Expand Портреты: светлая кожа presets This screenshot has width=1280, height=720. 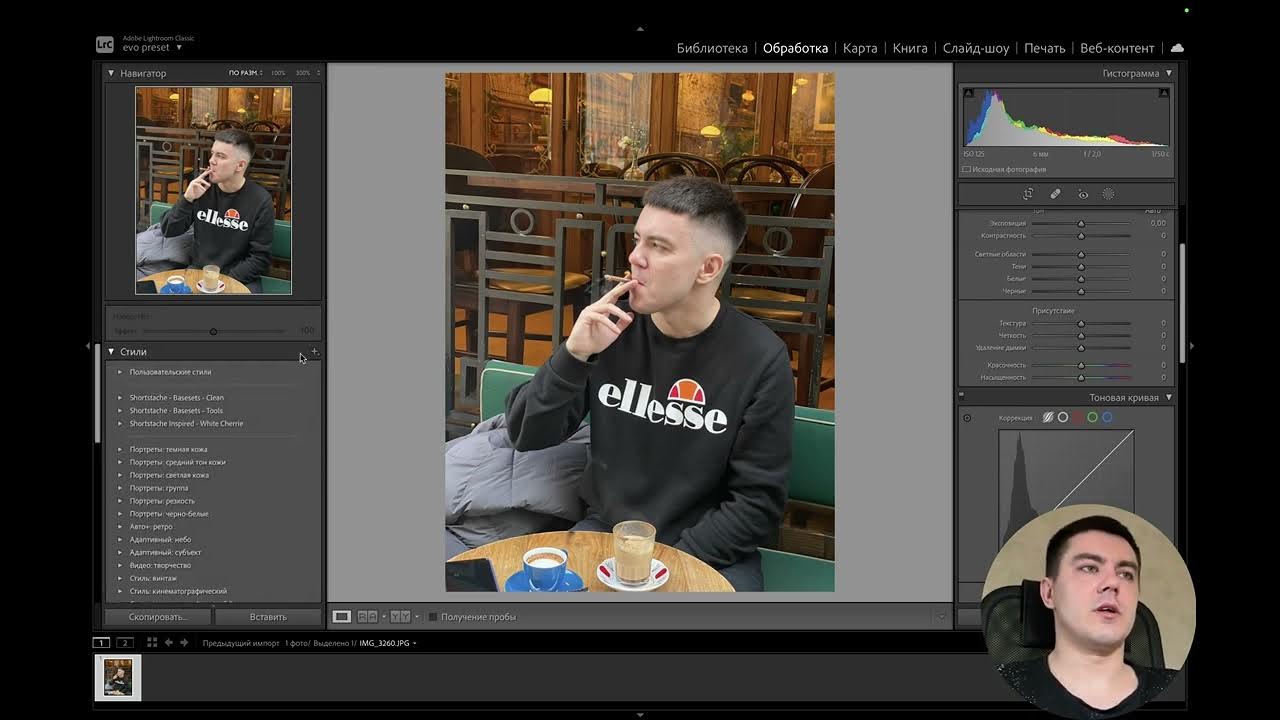[x=120, y=476]
